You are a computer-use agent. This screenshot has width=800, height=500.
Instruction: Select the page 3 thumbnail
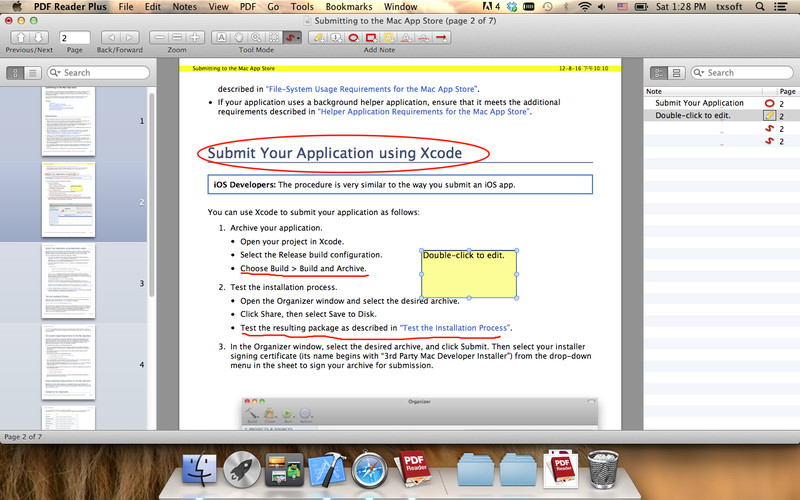68,281
